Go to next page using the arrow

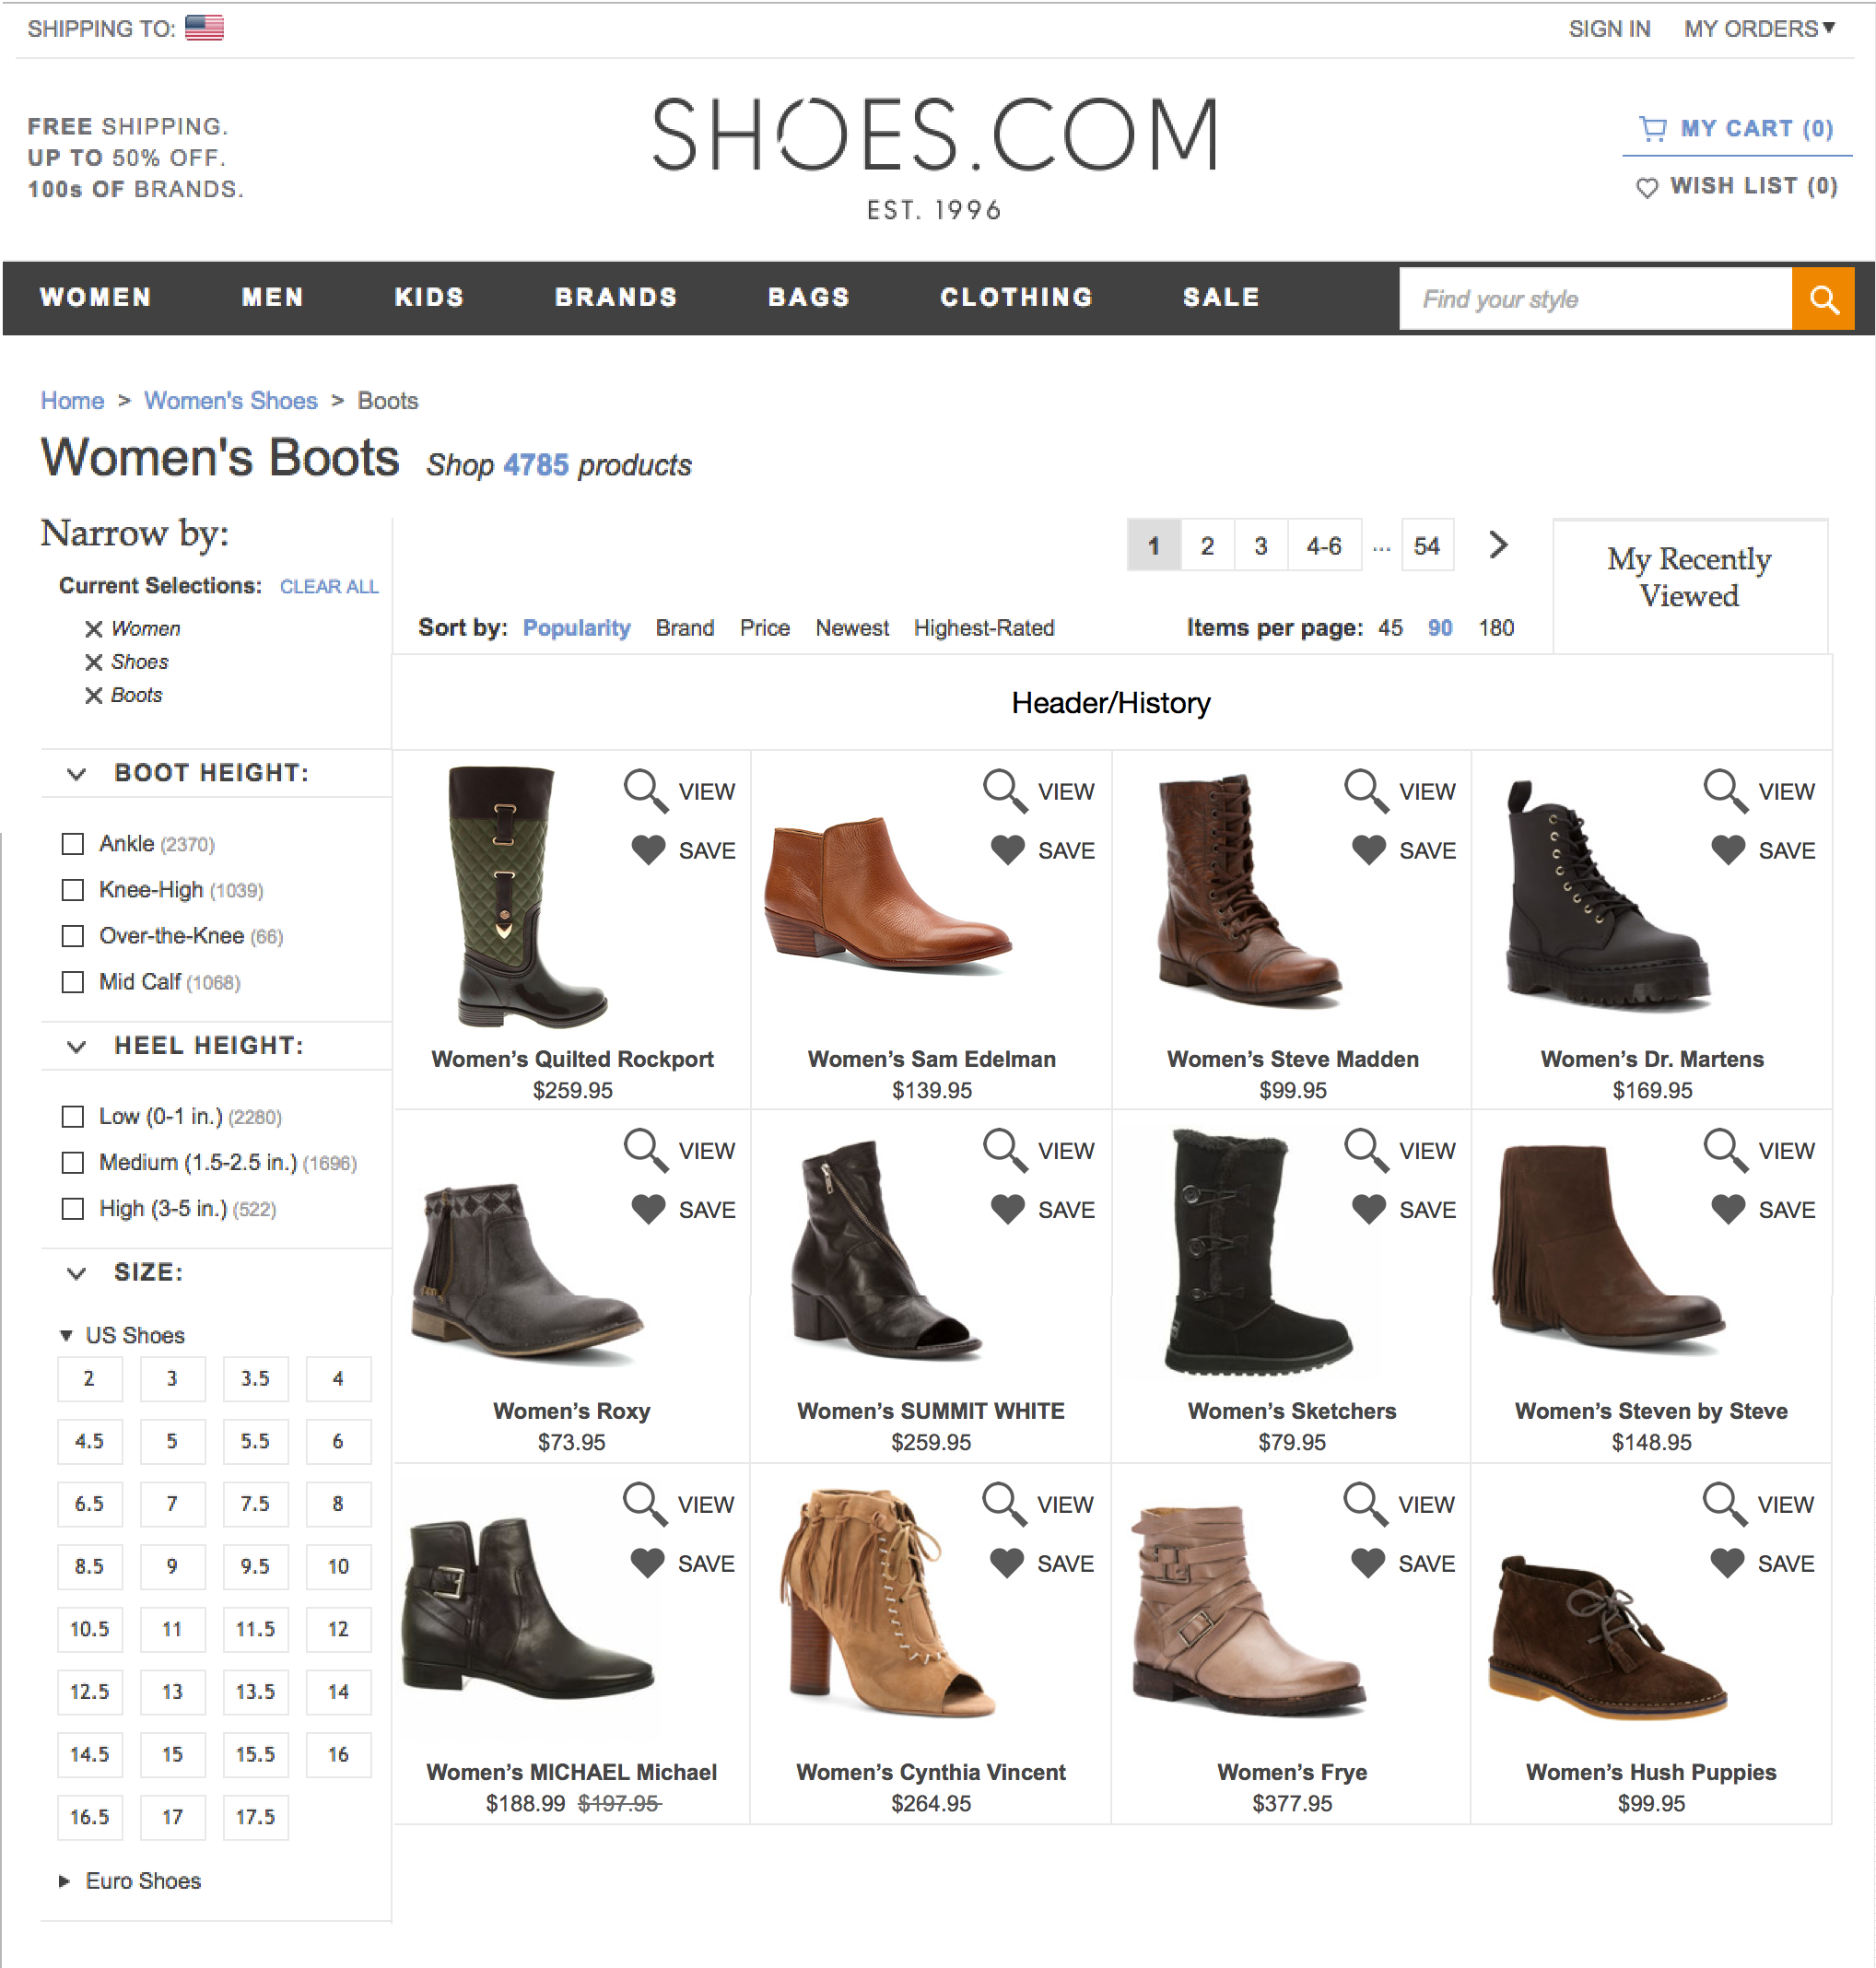tap(1498, 545)
